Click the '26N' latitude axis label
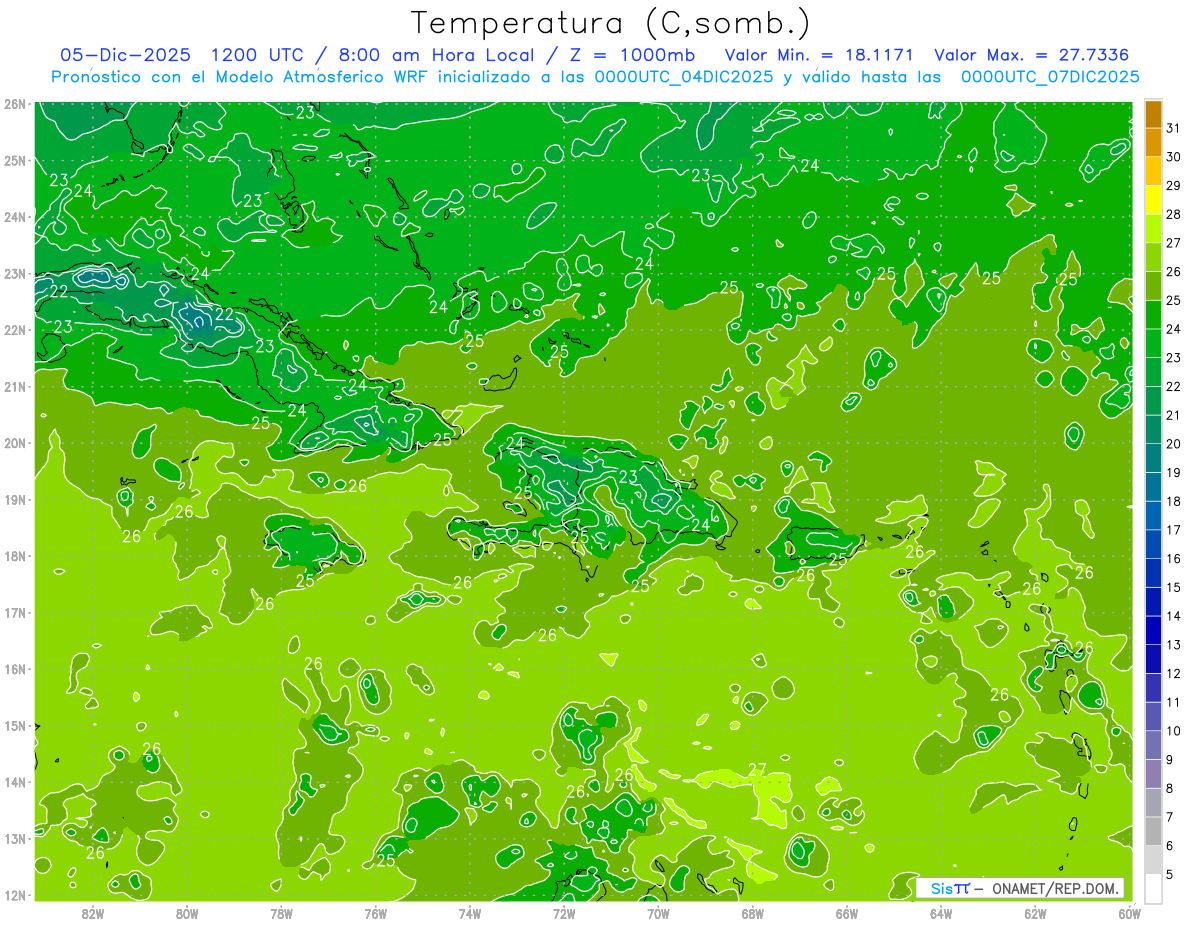The height and width of the screenshot is (927, 1200). (x=14, y=104)
